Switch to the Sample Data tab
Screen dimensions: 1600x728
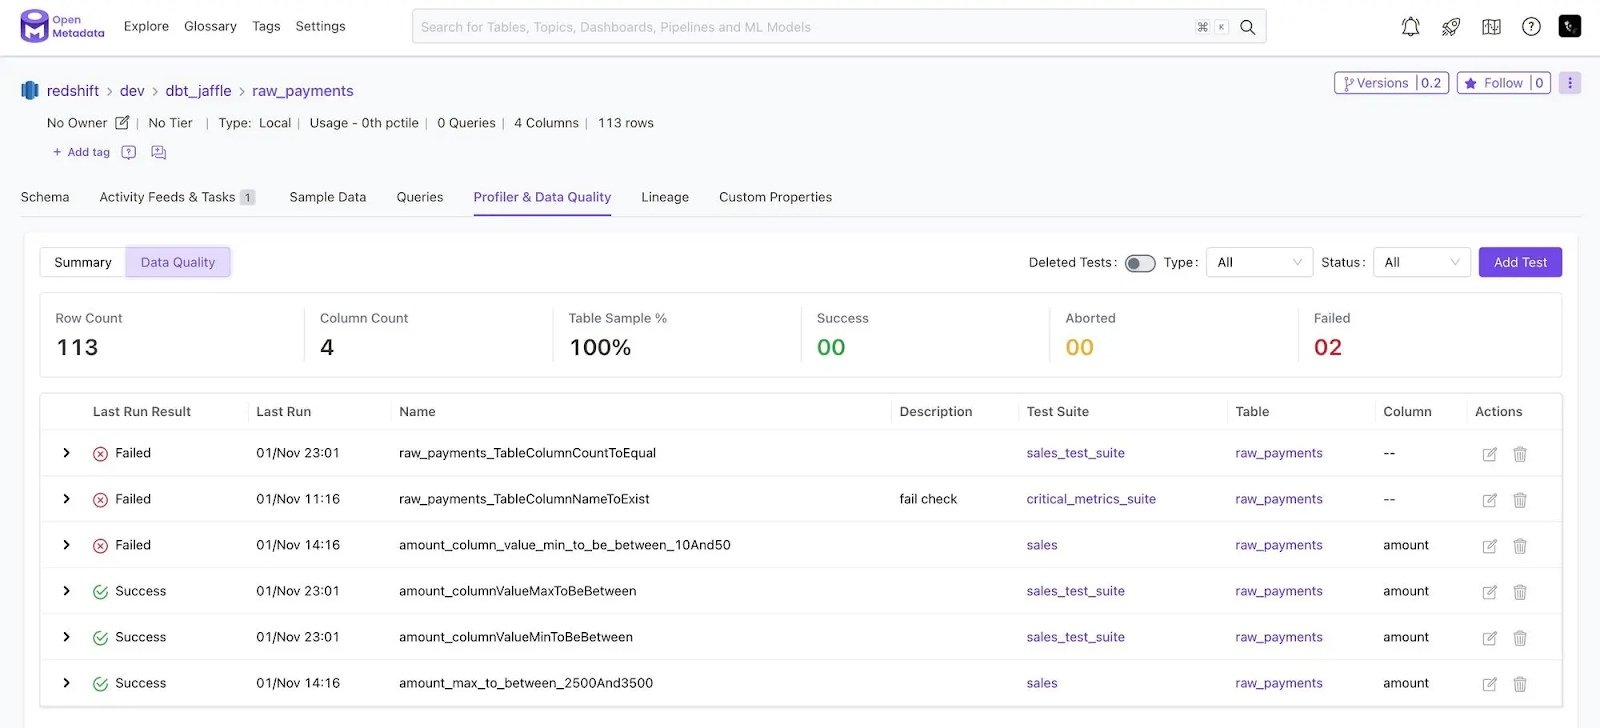(x=328, y=197)
